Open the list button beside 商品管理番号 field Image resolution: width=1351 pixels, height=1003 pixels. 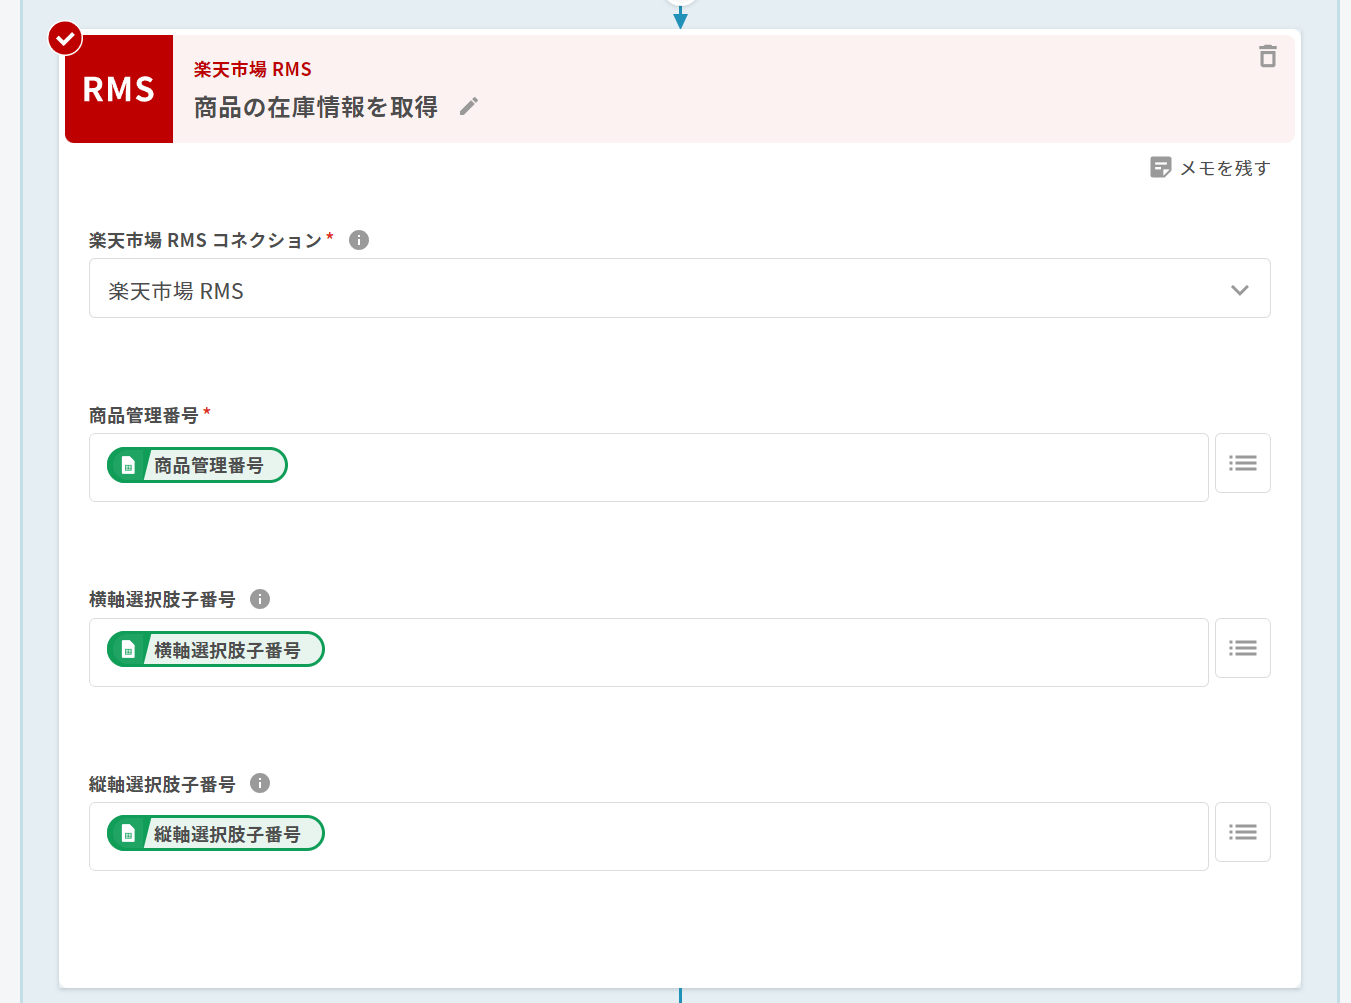[1242, 463]
